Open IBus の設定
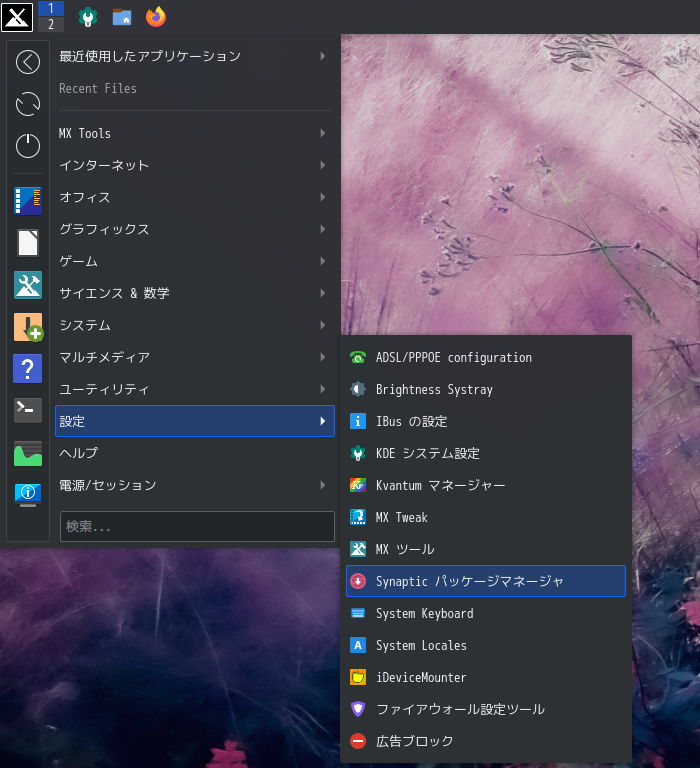 pyautogui.click(x=486, y=421)
